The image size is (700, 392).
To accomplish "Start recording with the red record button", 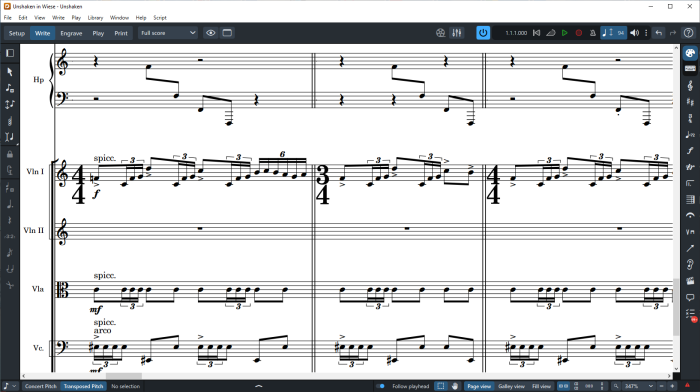I will point(579,33).
